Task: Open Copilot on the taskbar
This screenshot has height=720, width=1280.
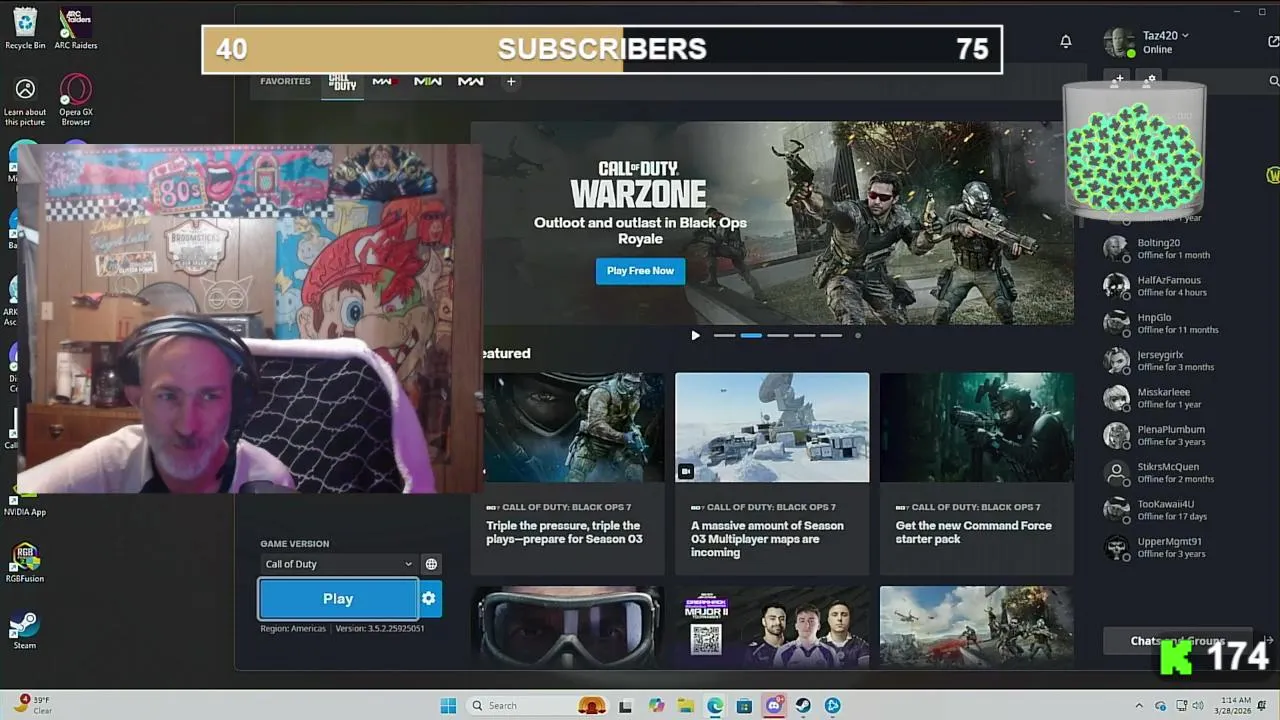Action: tap(656, 706)
